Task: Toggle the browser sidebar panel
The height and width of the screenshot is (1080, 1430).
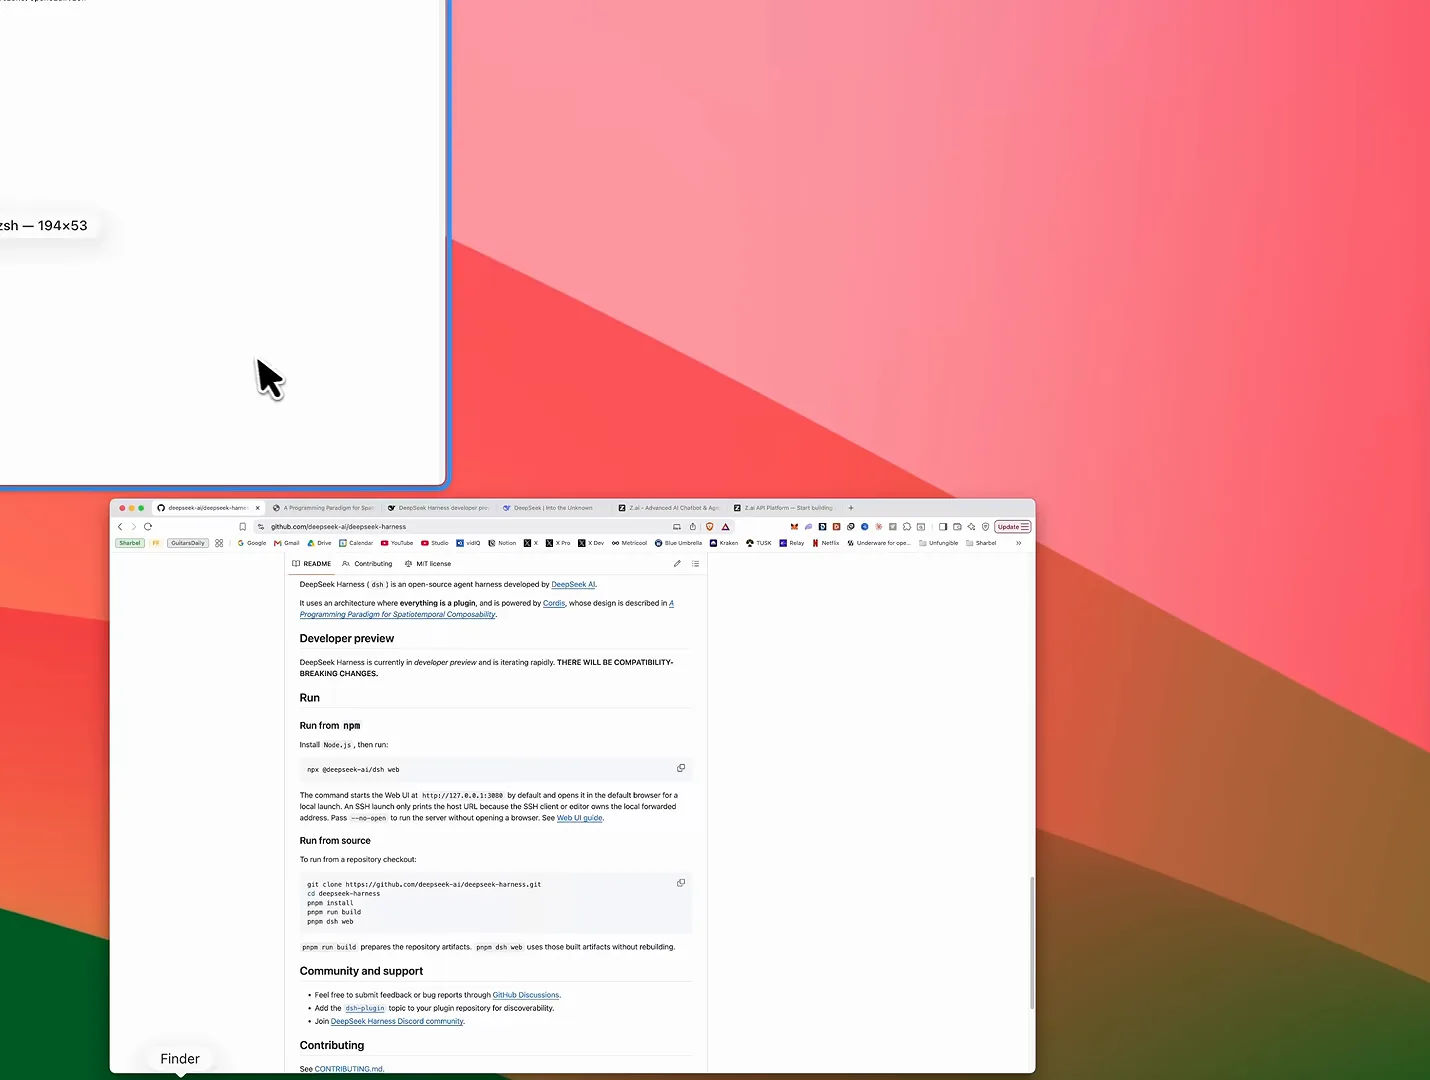Action: [x=943, y=527]
